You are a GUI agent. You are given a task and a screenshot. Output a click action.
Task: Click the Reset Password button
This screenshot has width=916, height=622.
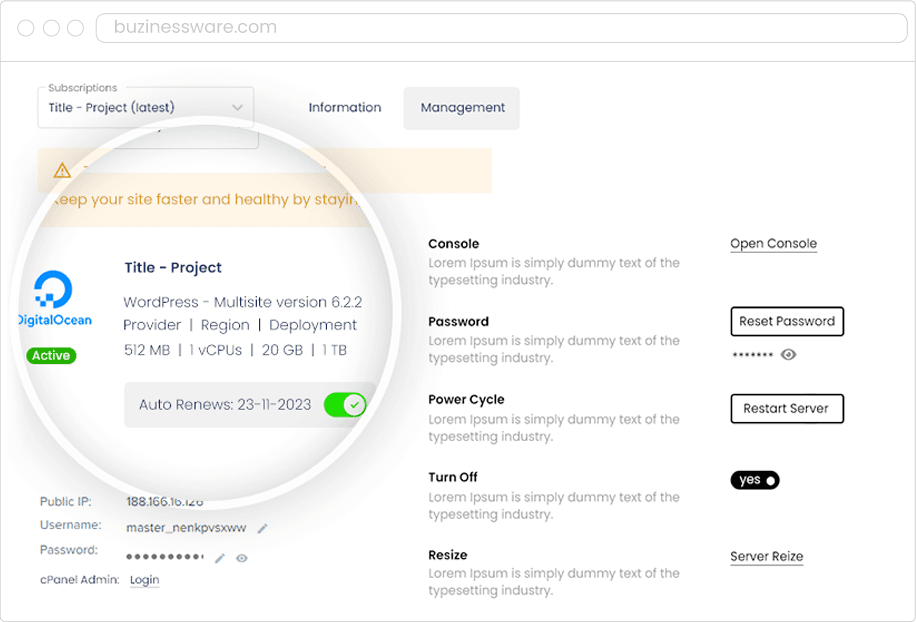click(787, 321)
